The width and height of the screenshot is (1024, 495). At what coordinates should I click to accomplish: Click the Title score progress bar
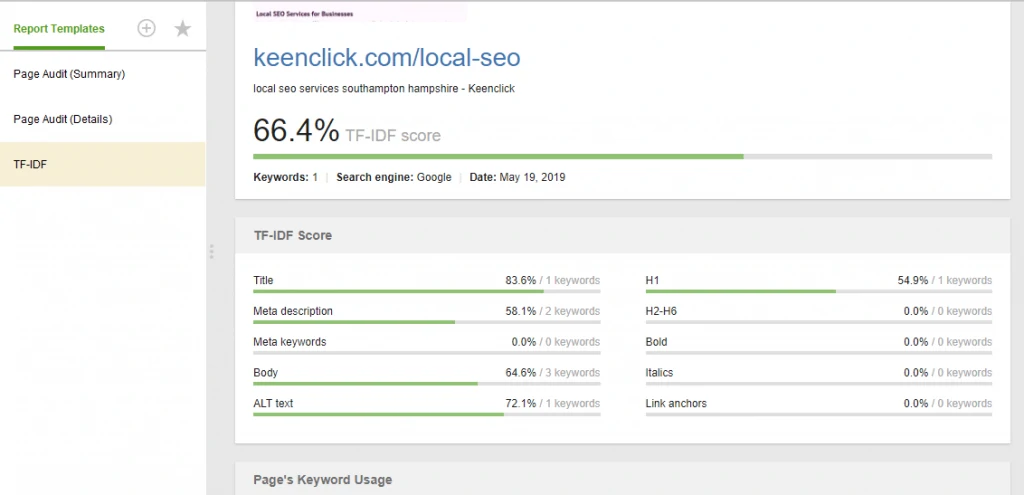coord(426,291)
